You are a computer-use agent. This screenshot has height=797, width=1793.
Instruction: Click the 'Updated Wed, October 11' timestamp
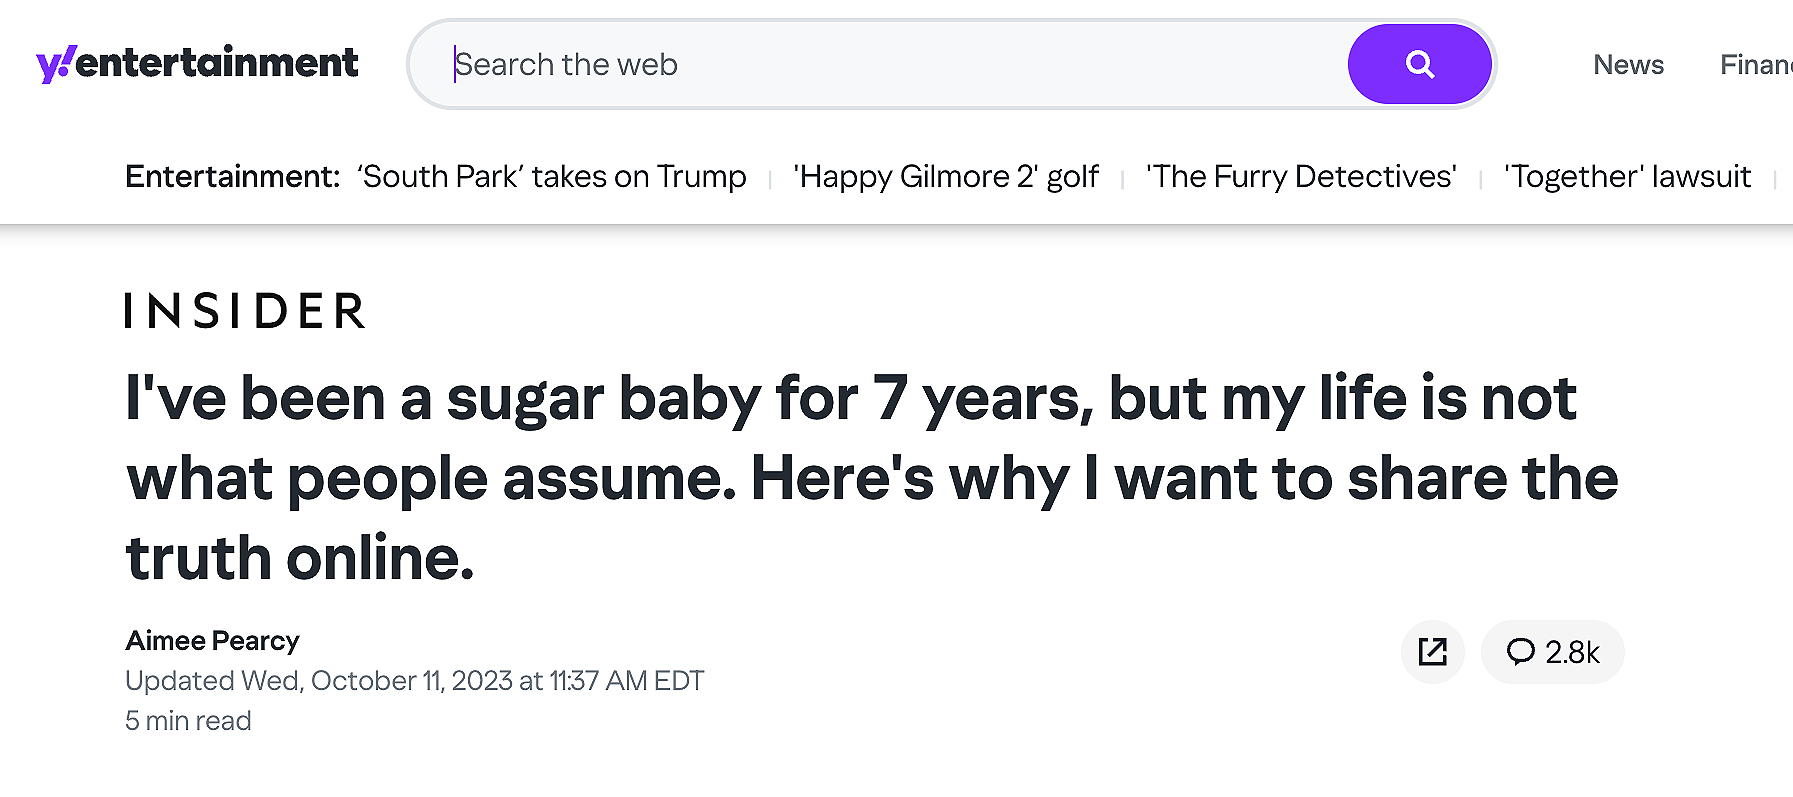414,681
